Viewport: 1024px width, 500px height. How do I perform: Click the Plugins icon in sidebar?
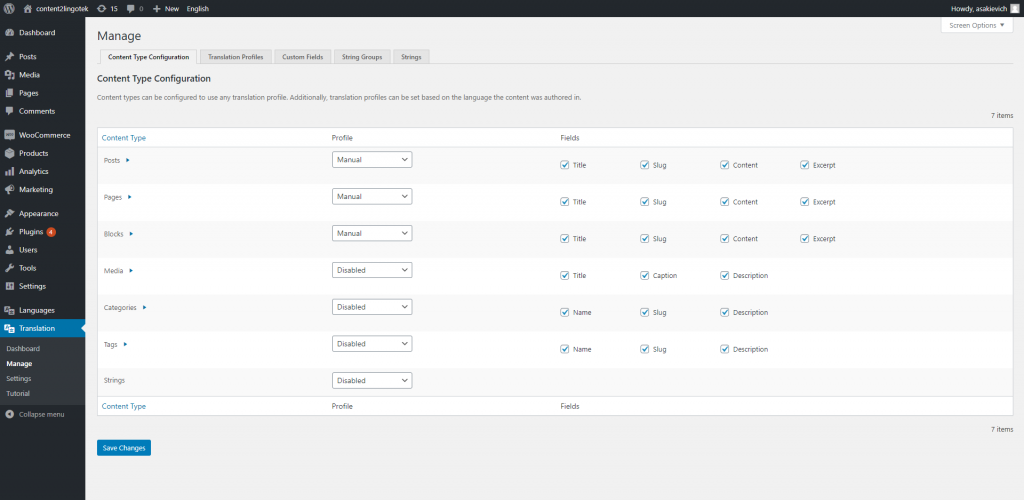[x=9, y=232]
